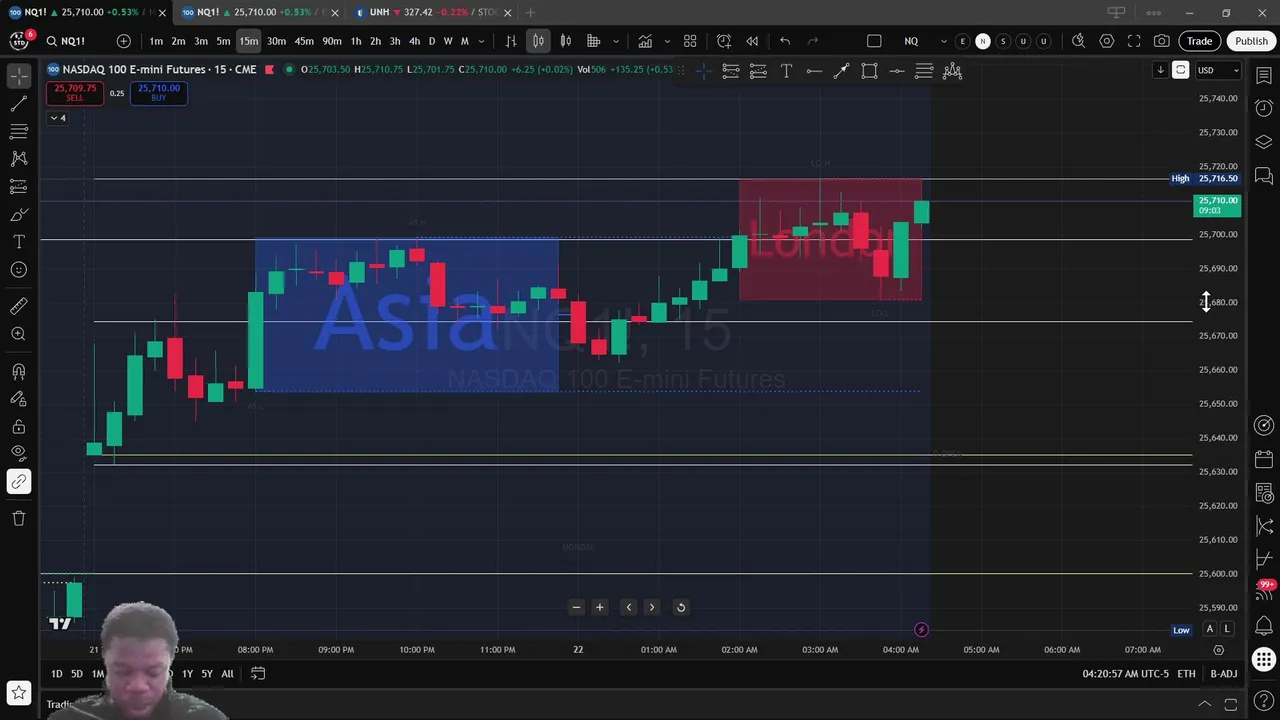Screen dimensions: 1280x720
Task: Remove drawings with trash icon
Action: (18, 518)
